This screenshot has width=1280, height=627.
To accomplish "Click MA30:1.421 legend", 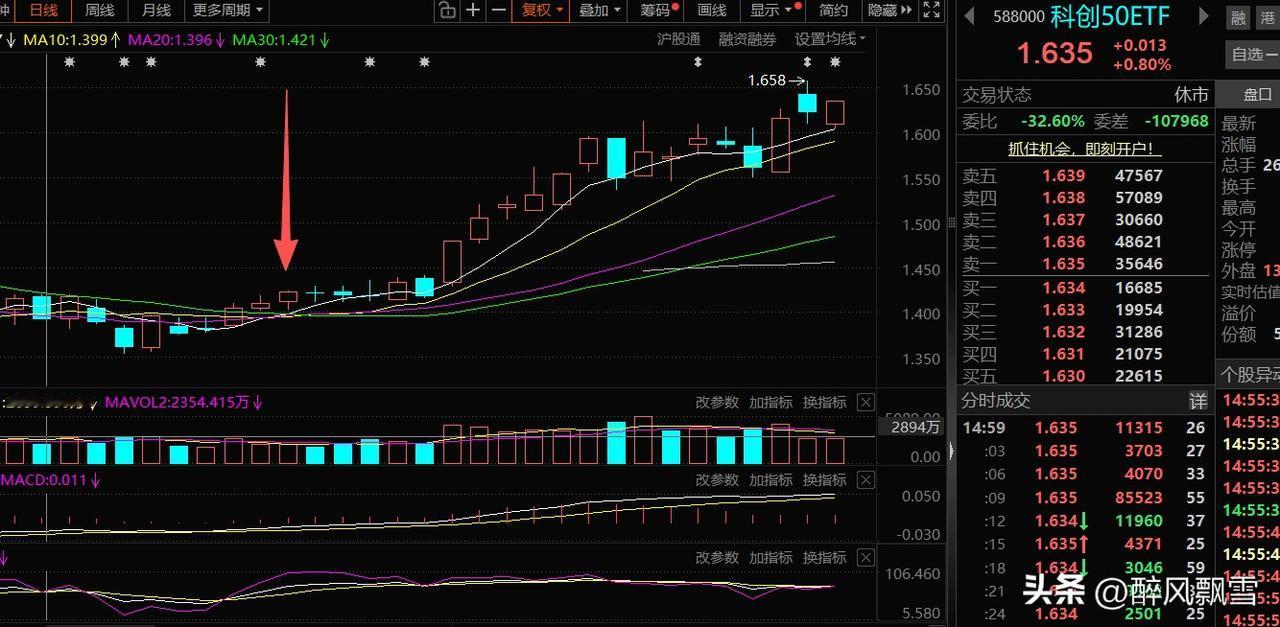I will [281, 40].
